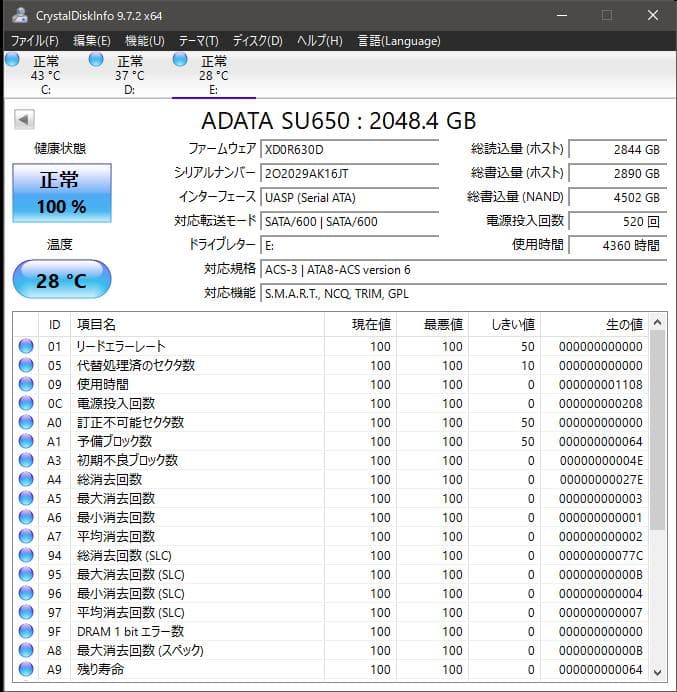Click the transfer mode field SATA/600 | SATA/600
The height and width of the screenshot is (692, 677).
pyautogui.click(x=350, y=221)
